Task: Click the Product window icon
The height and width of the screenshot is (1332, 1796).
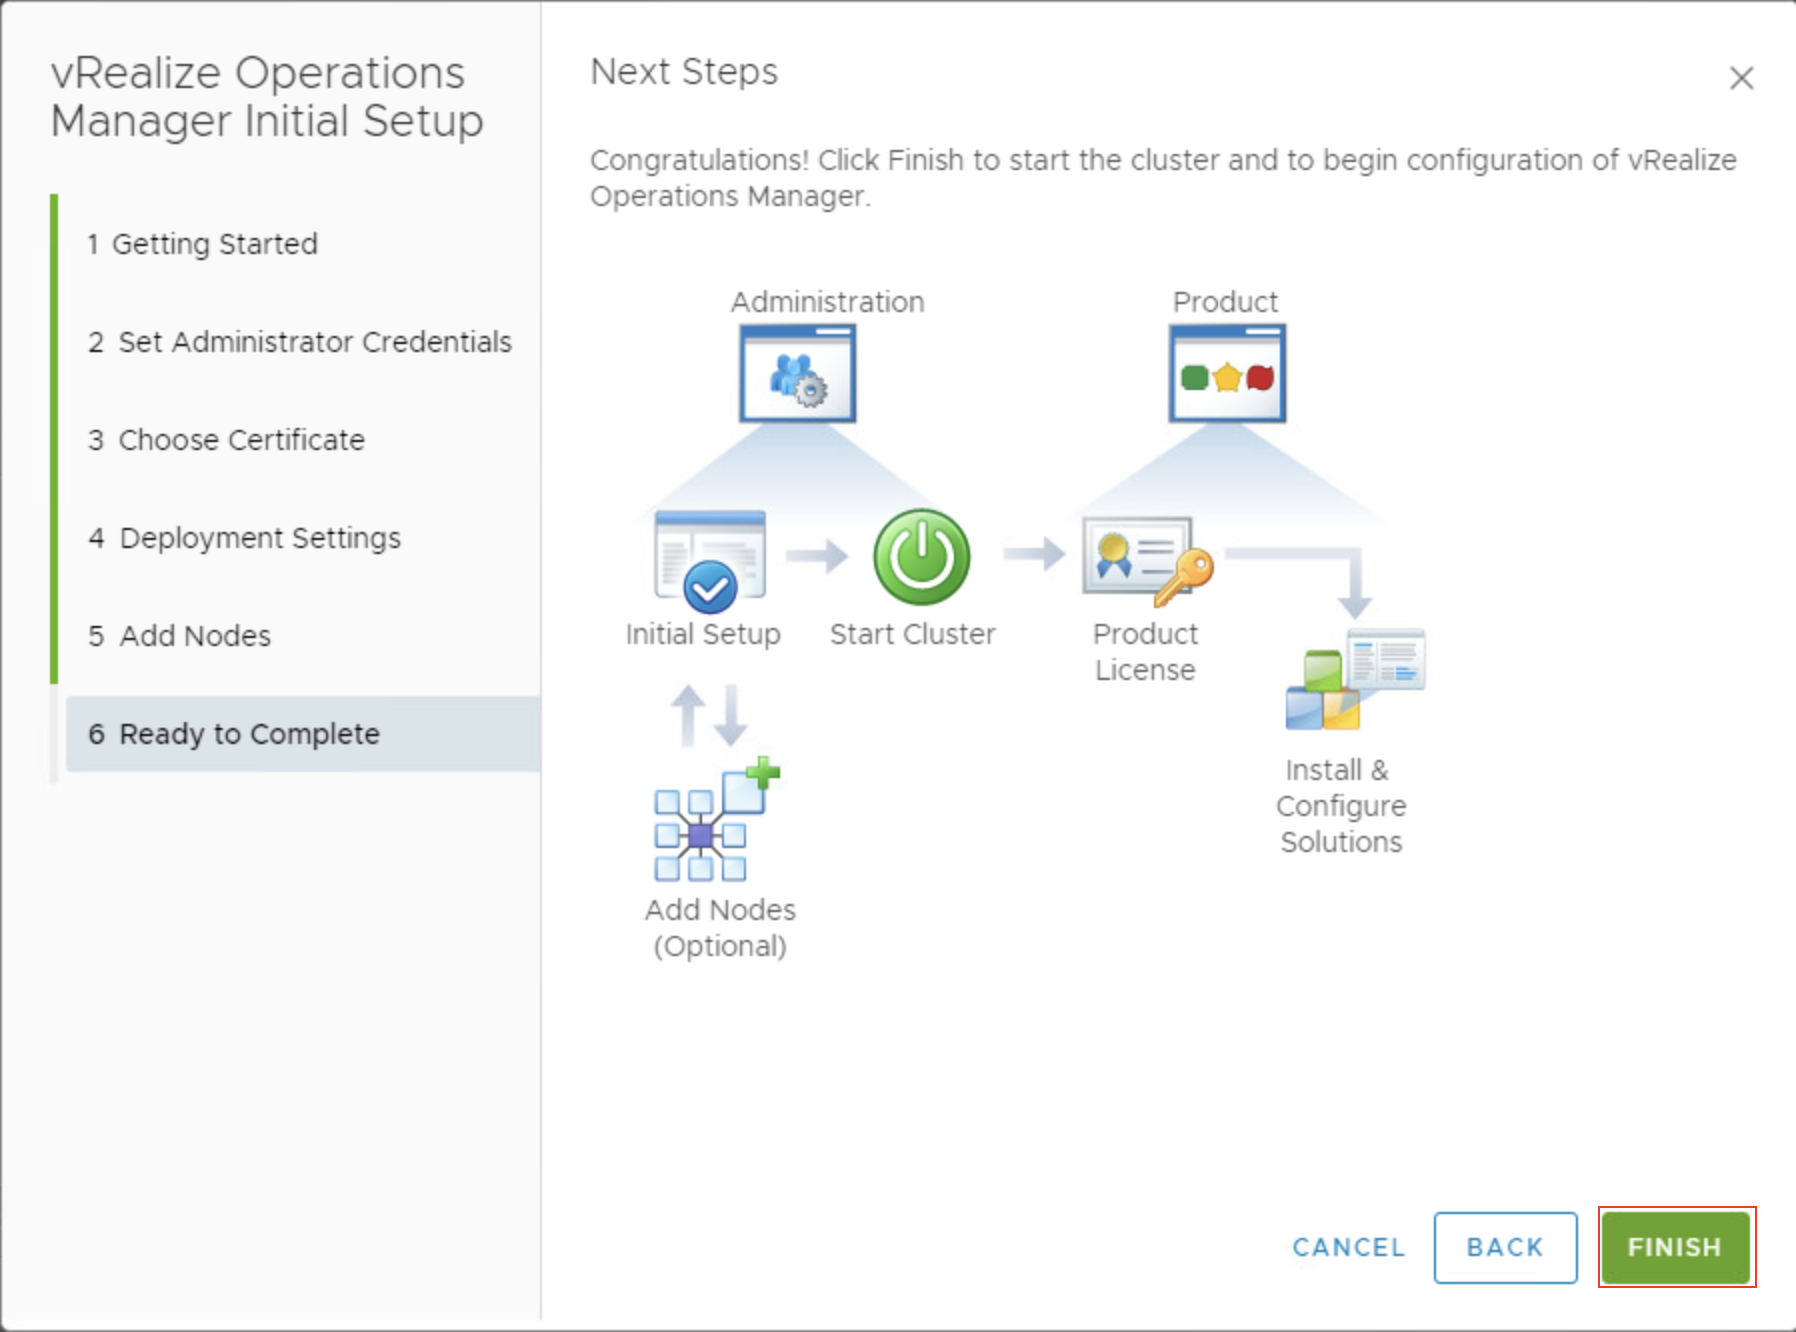Action: click(x=1227, y=373)
